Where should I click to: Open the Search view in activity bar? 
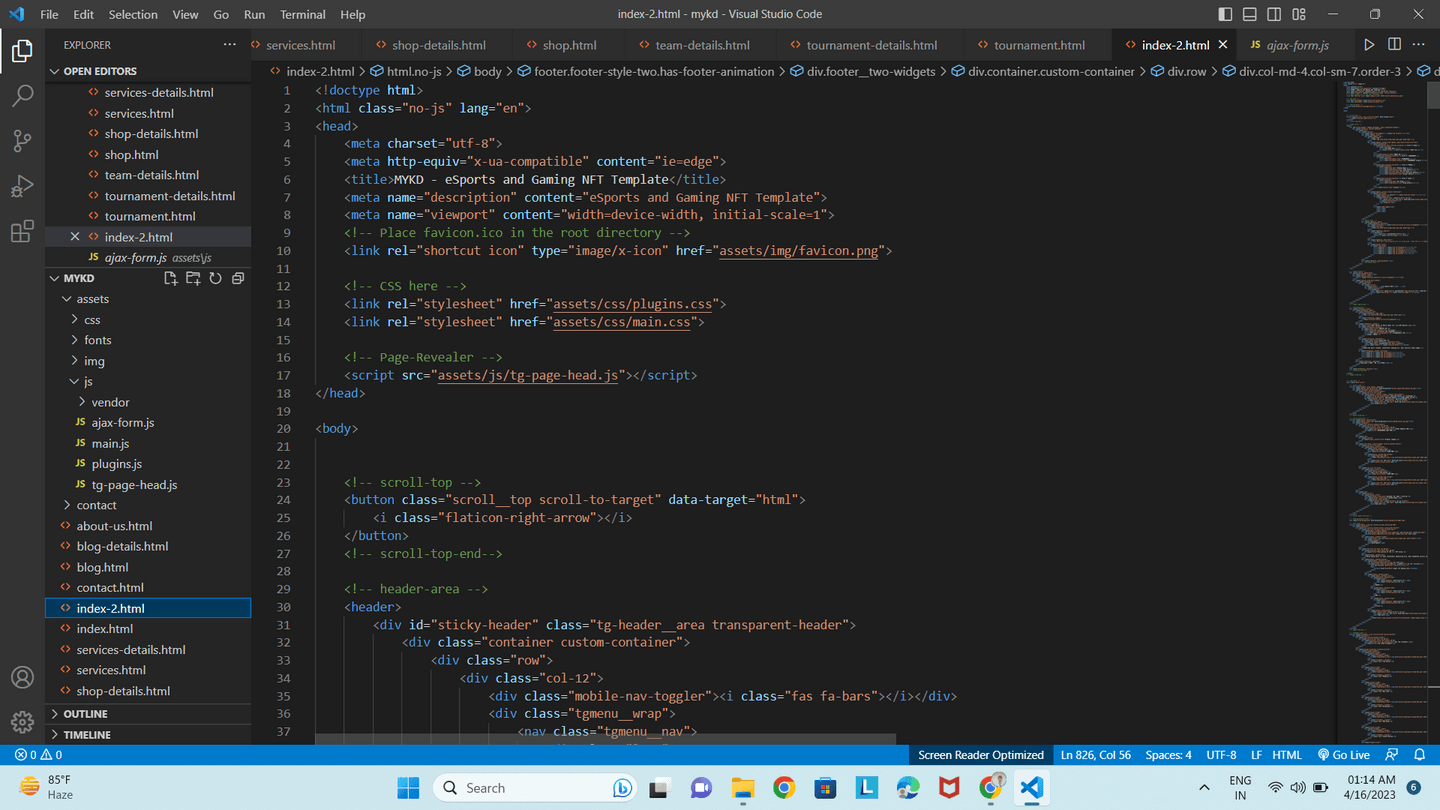[x=22, y=95]
